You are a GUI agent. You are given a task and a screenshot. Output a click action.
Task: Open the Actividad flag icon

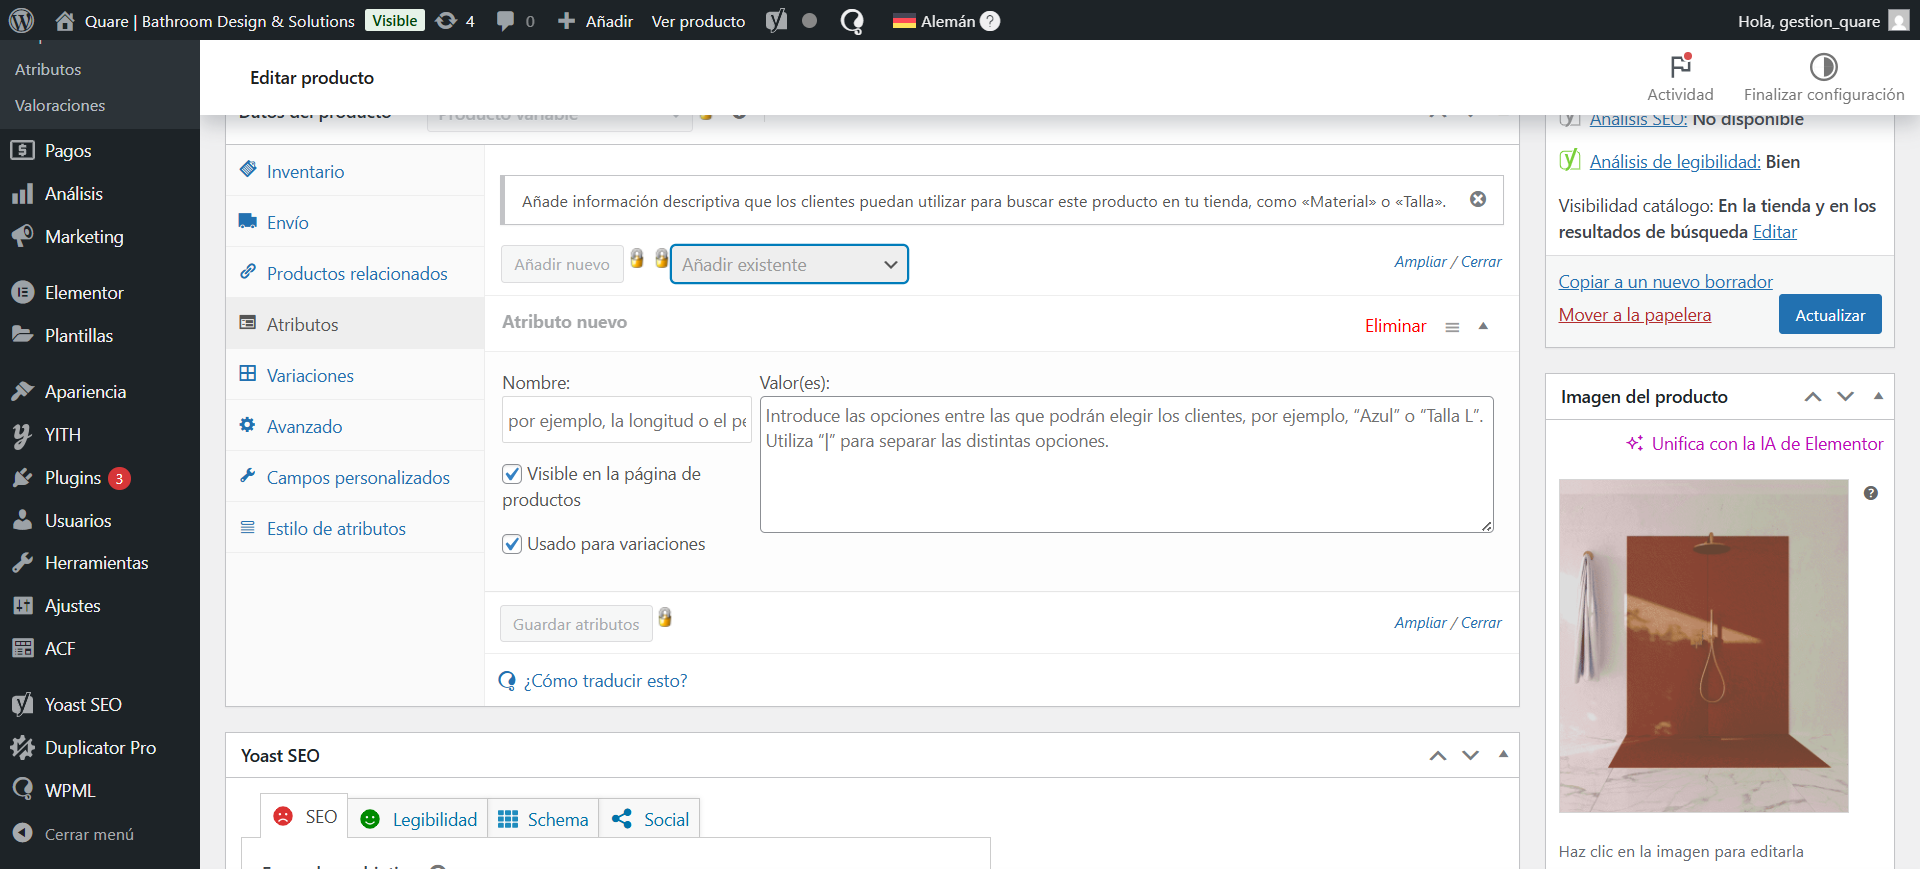[x=1680, y=66]
